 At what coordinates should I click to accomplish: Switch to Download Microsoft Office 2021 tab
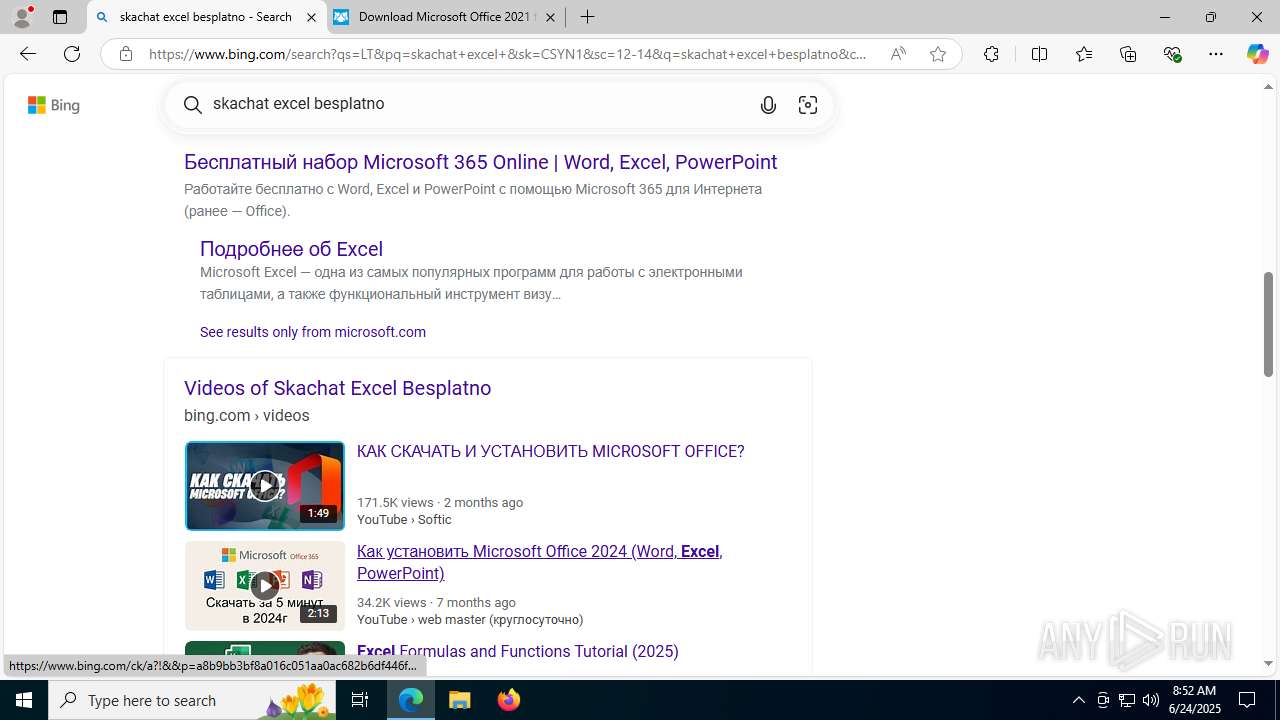pos(447,17)
